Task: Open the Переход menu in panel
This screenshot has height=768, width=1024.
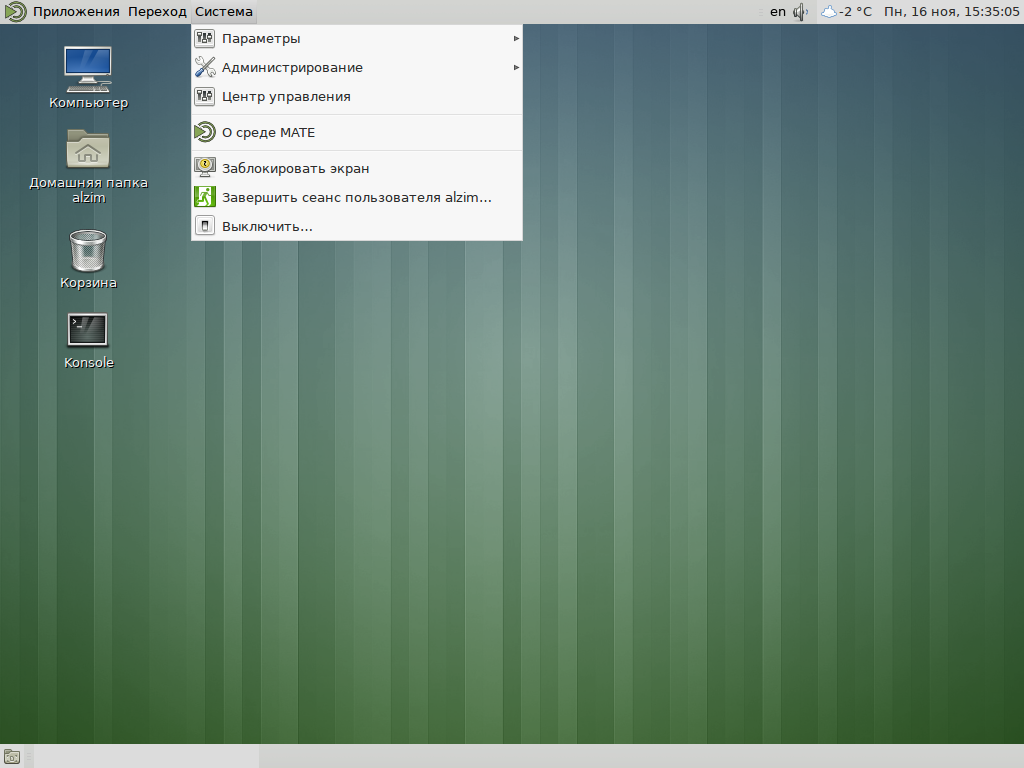Action: [x=157, y=12]
